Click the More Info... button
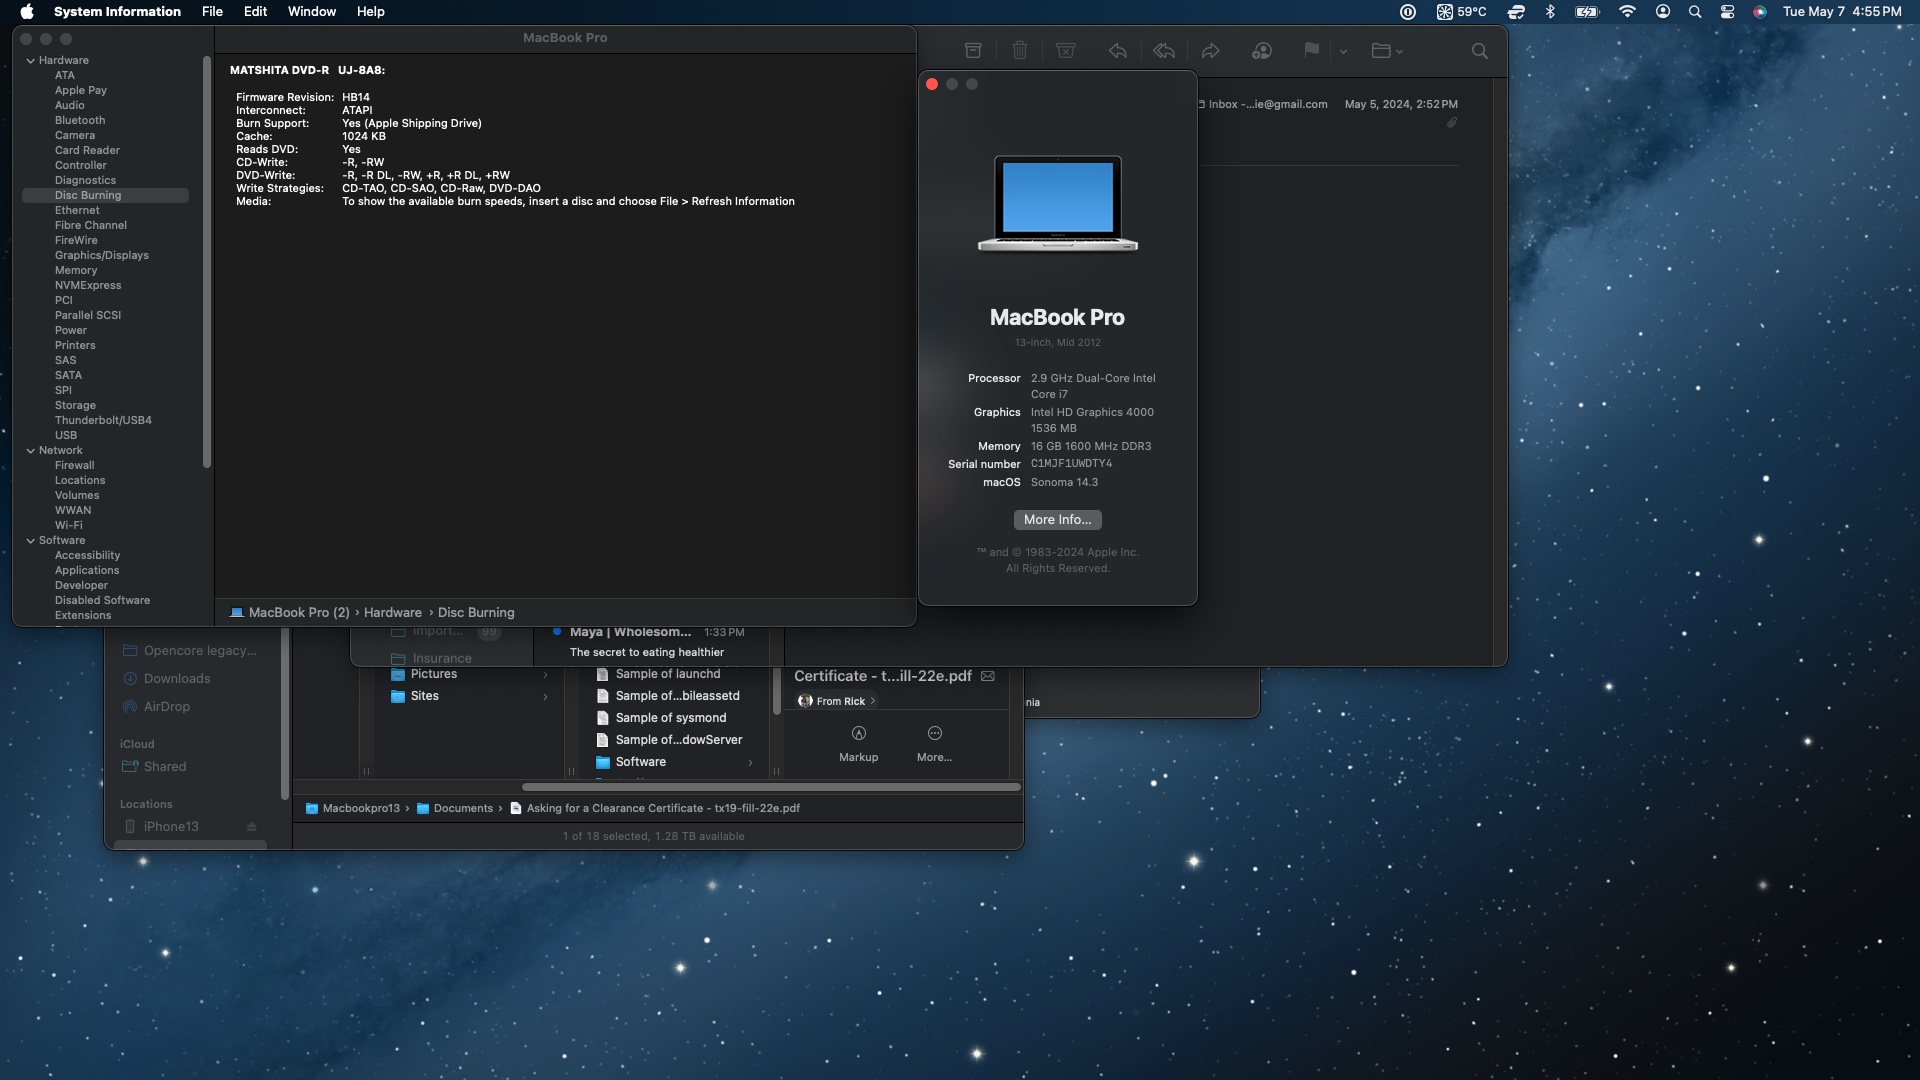The image size is (1920, 1080). tap(1057, 520)
